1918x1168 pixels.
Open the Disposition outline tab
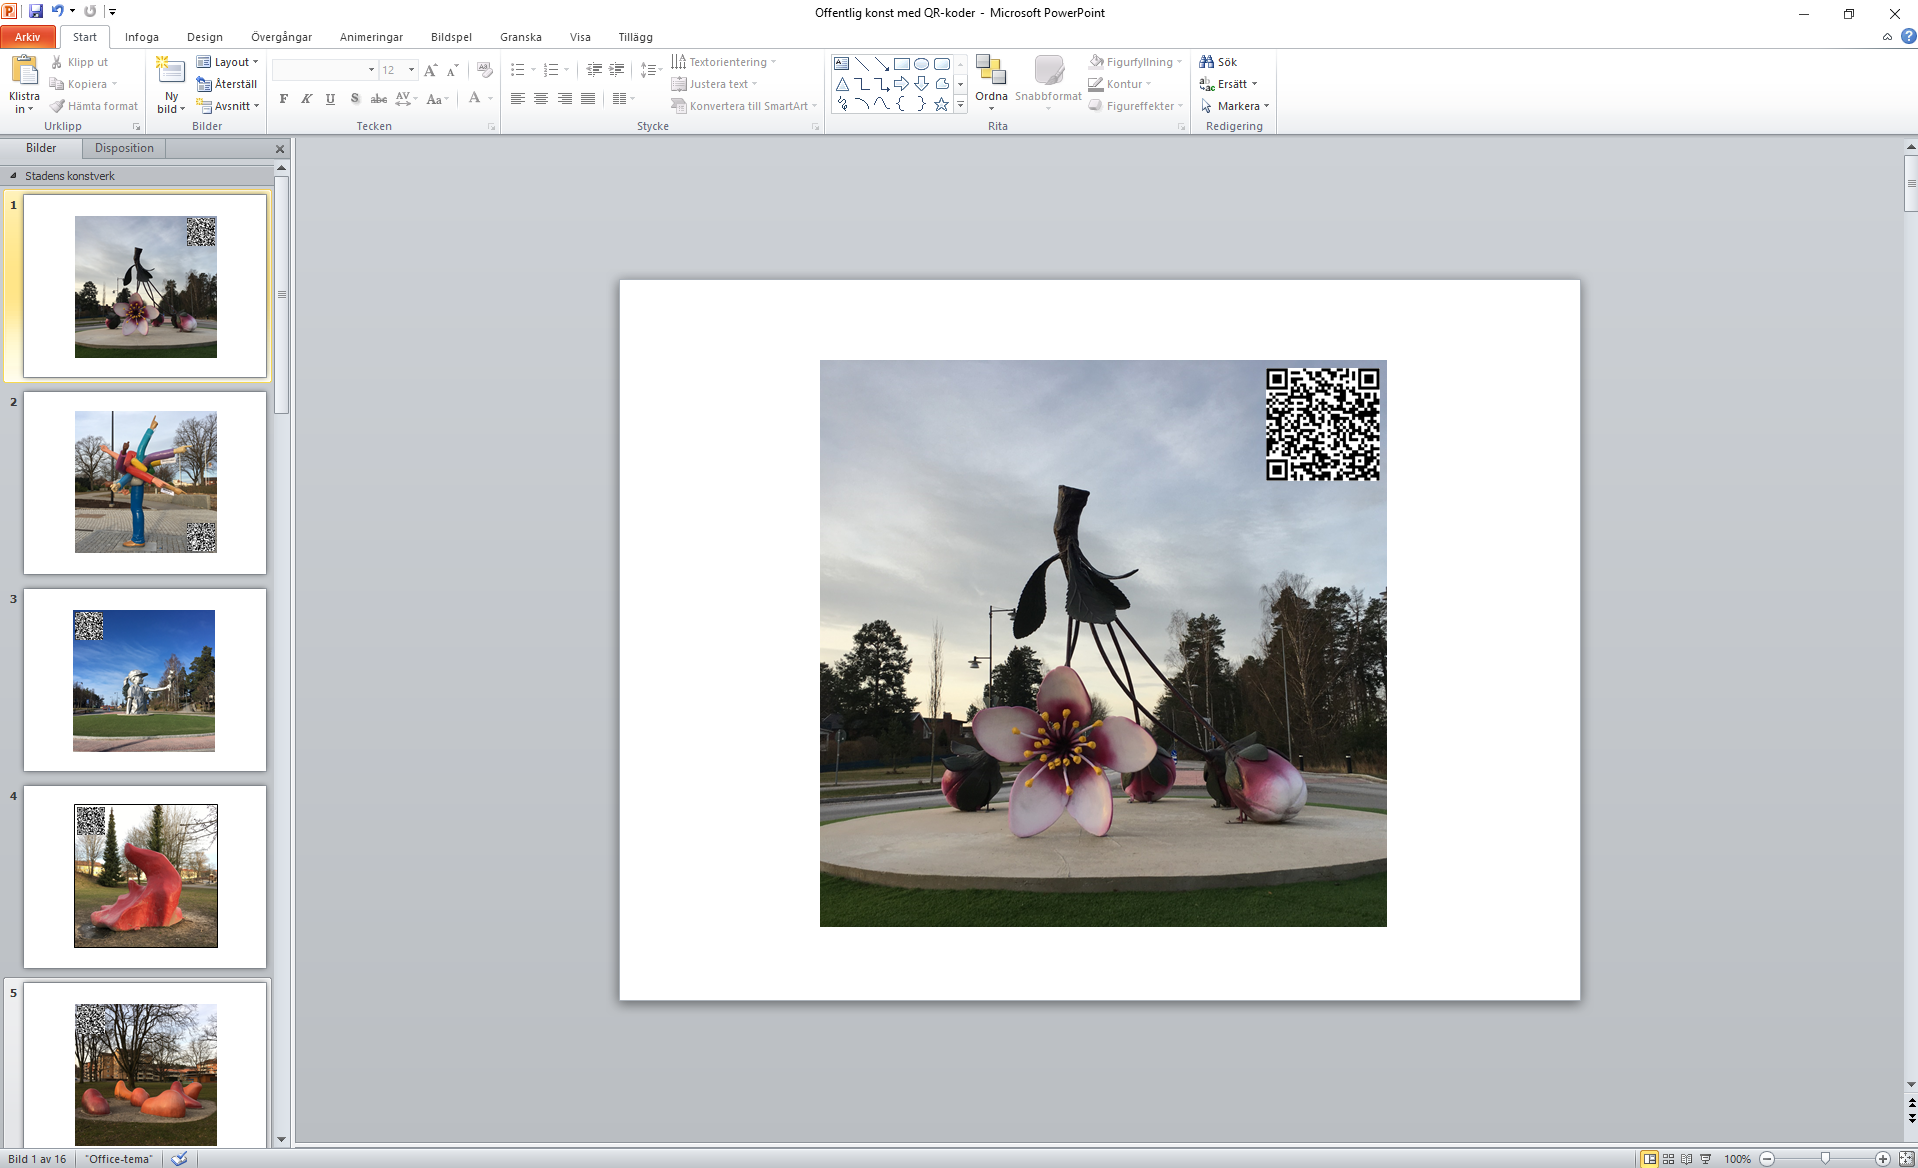pos(124,148)
